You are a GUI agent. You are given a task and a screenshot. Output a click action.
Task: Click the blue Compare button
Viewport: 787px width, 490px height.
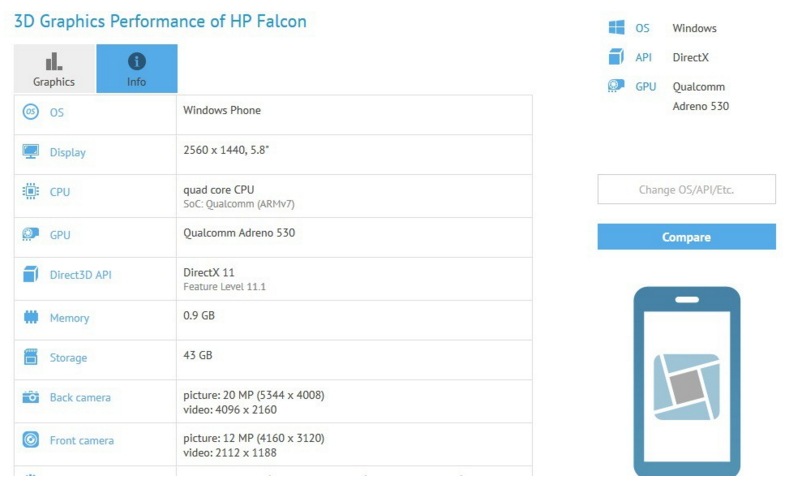pos(686,236)
